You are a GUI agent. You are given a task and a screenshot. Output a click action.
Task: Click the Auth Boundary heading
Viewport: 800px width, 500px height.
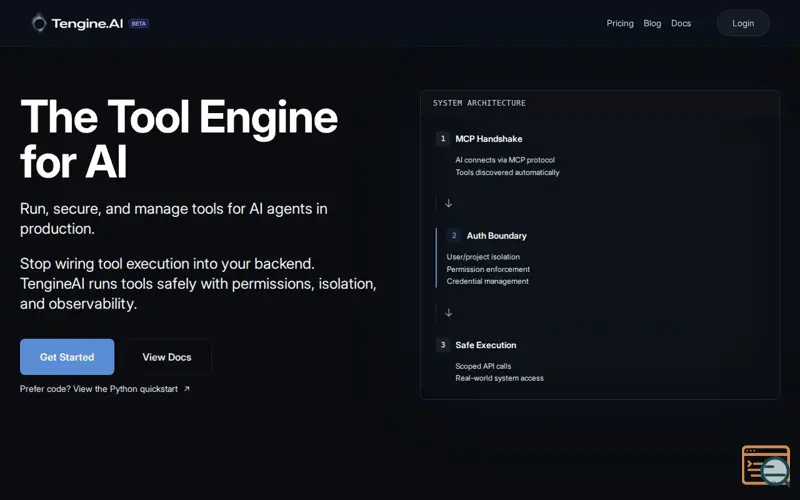(496, 236)
